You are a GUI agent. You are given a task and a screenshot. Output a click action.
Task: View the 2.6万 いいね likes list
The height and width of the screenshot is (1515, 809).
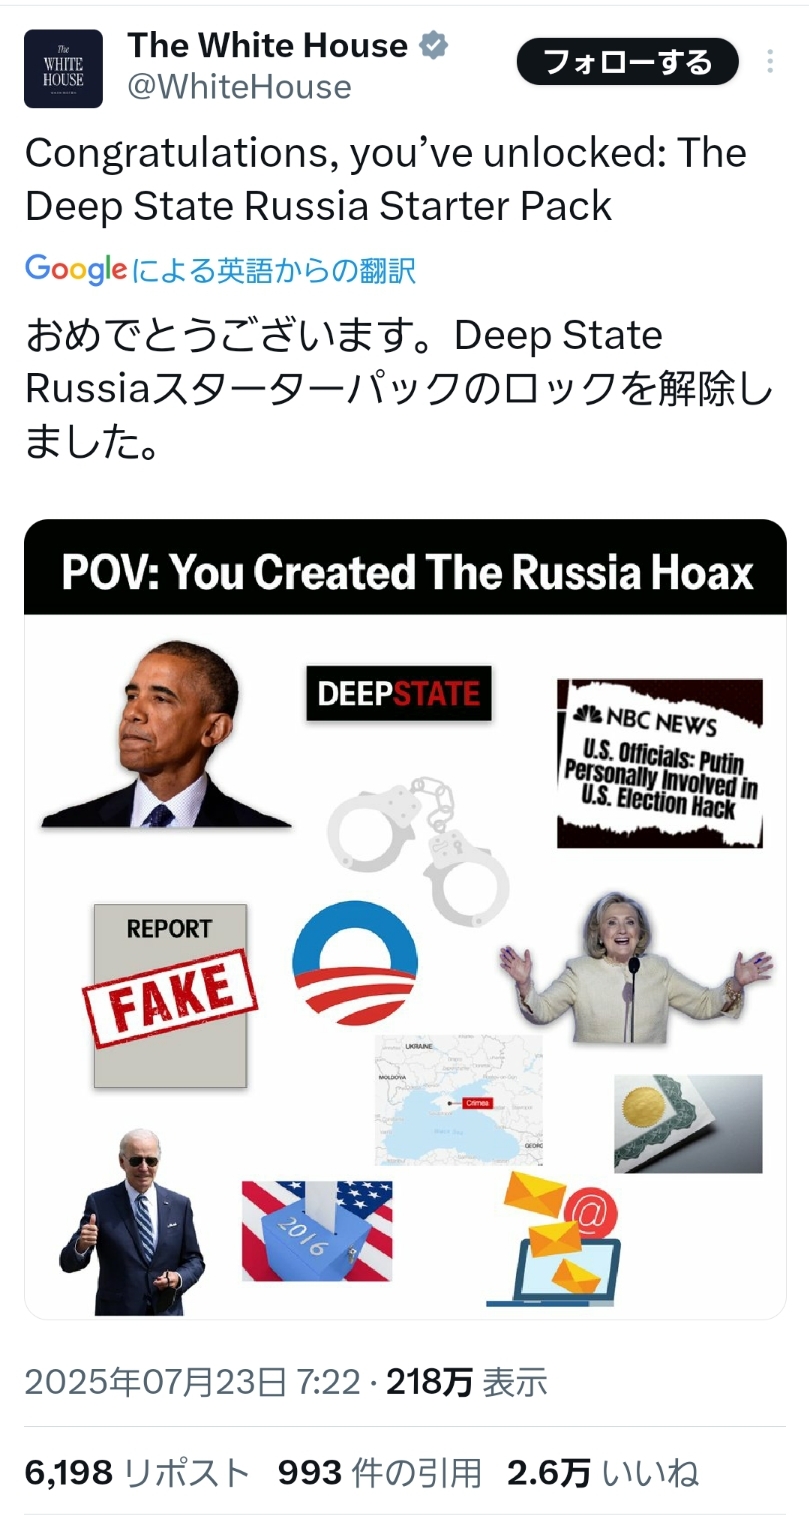tap(603, 1472)
